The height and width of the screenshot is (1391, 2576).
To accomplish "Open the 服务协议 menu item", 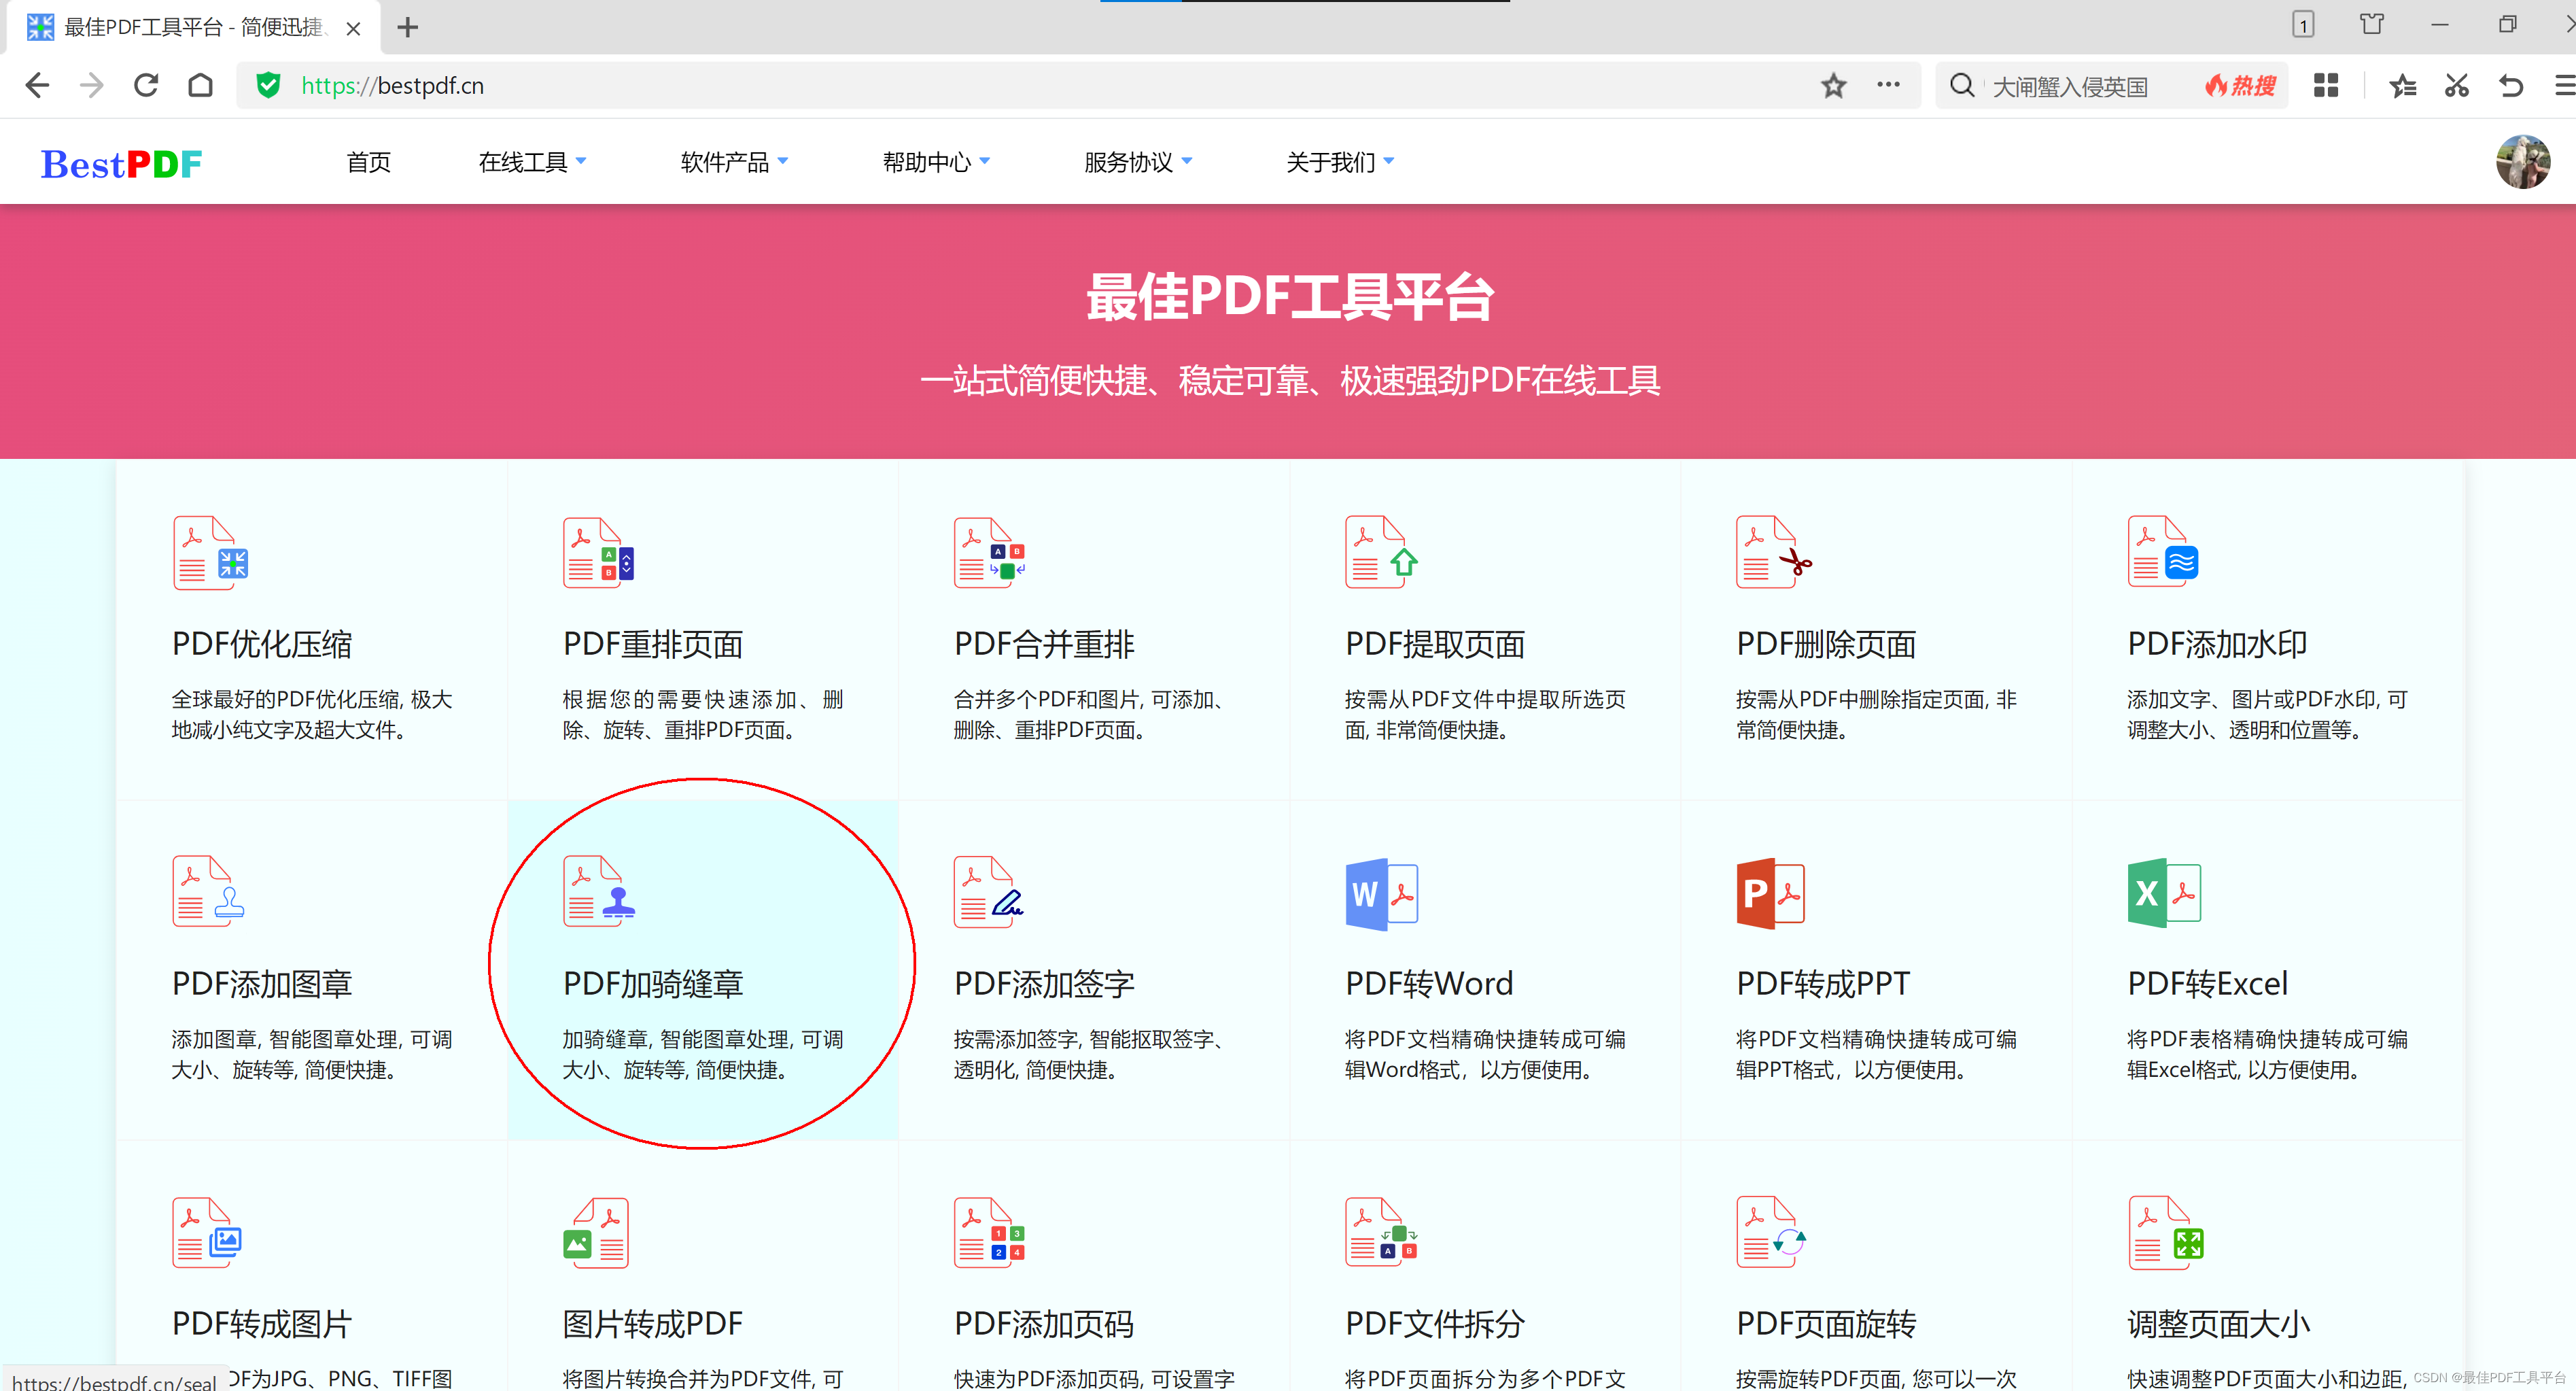I will pos(1137,162).
